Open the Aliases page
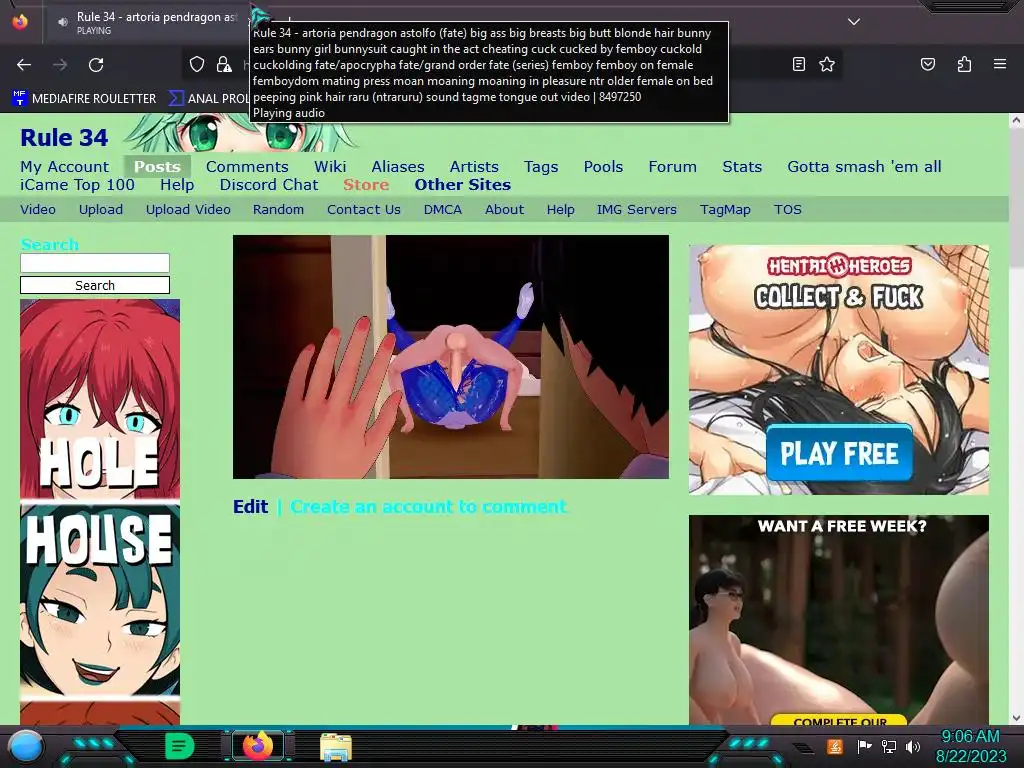The height and width of the screenshot is (768, 1024). [x=398, y=167]
